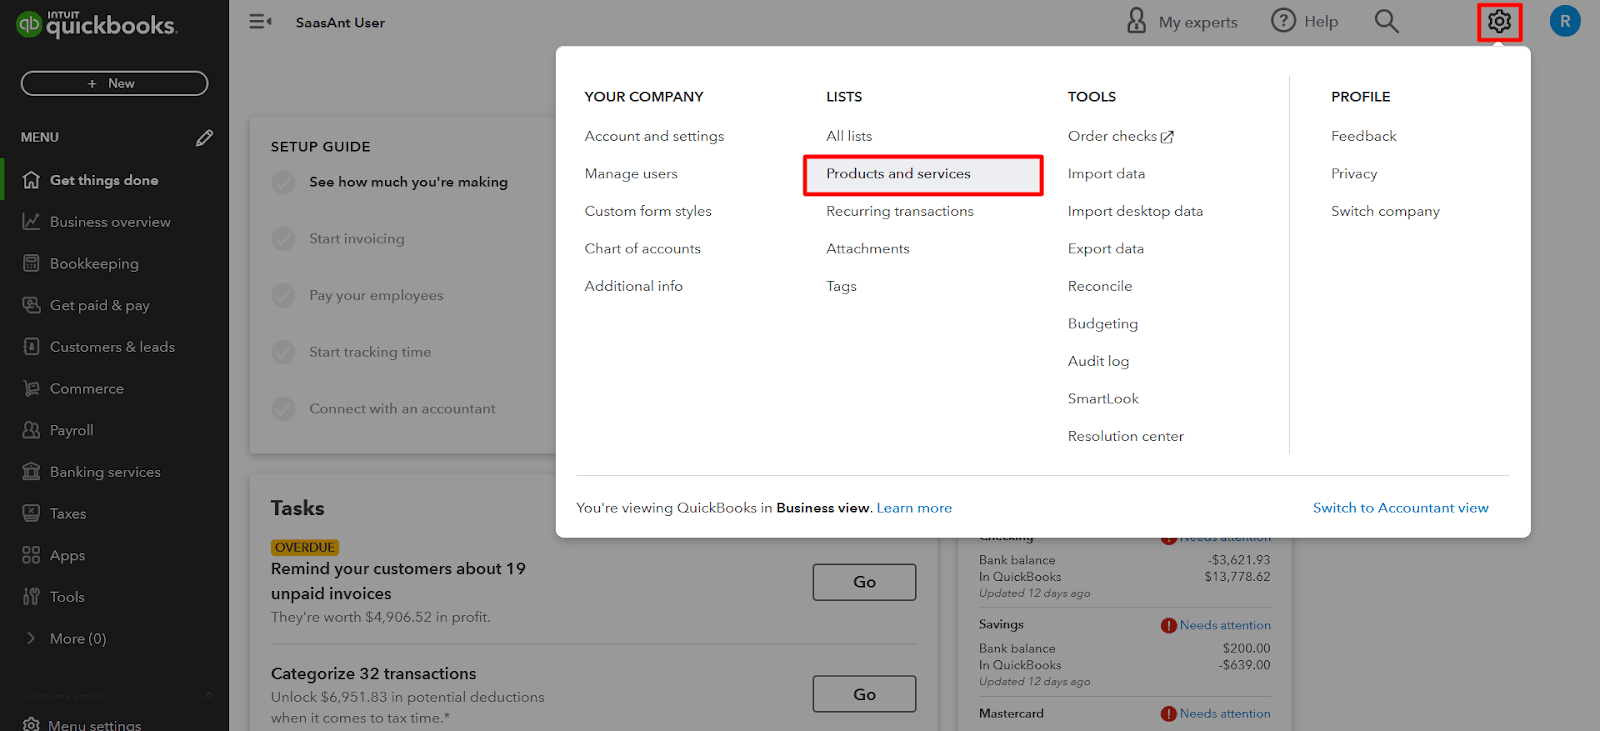Select Export data
1600x731 pixels.
[1106, 249]
